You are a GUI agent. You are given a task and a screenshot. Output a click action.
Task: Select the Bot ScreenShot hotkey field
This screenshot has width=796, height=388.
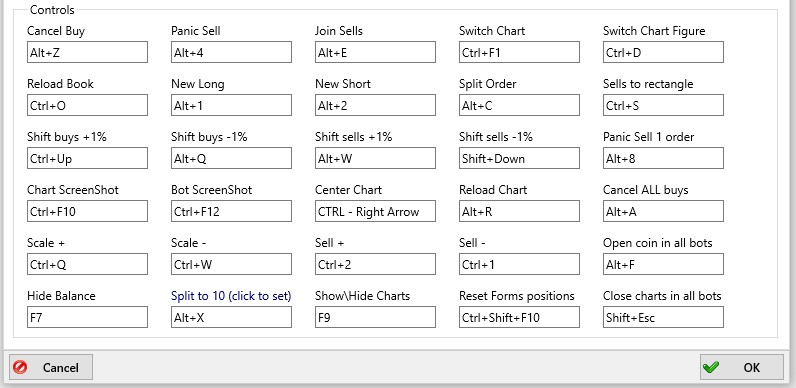231,211
